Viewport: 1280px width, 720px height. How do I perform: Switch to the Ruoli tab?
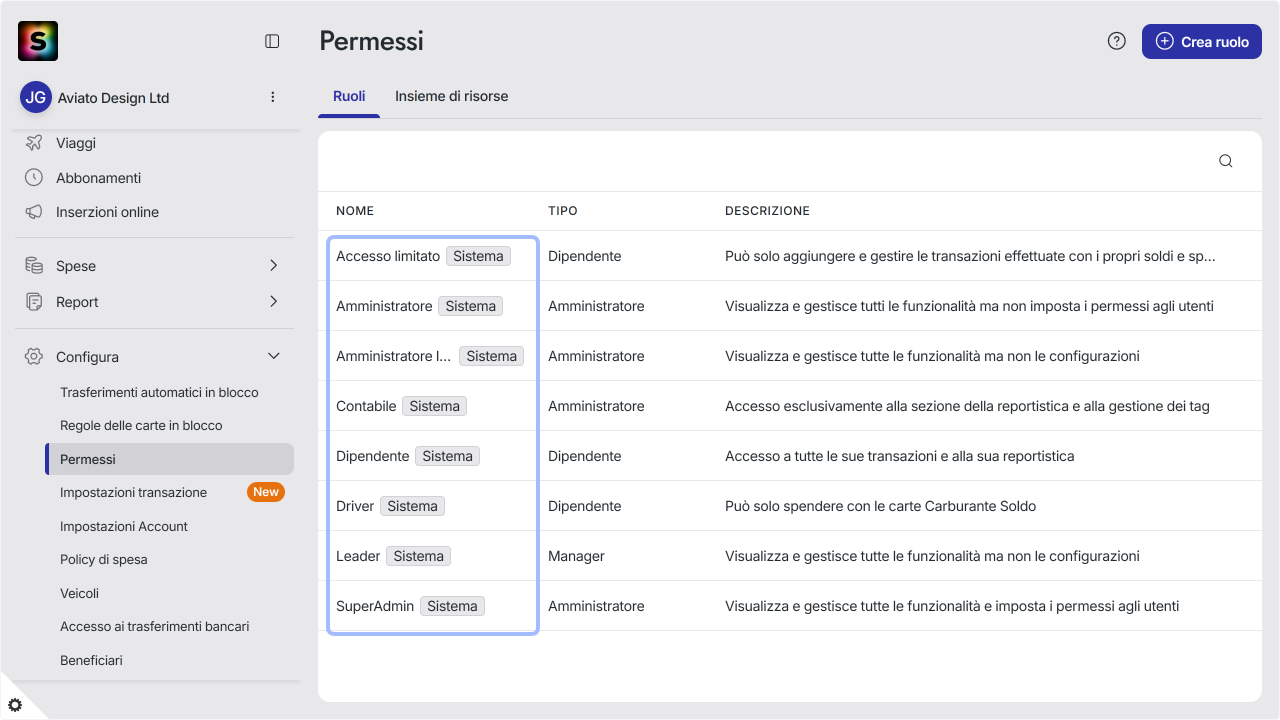(349, 97)
